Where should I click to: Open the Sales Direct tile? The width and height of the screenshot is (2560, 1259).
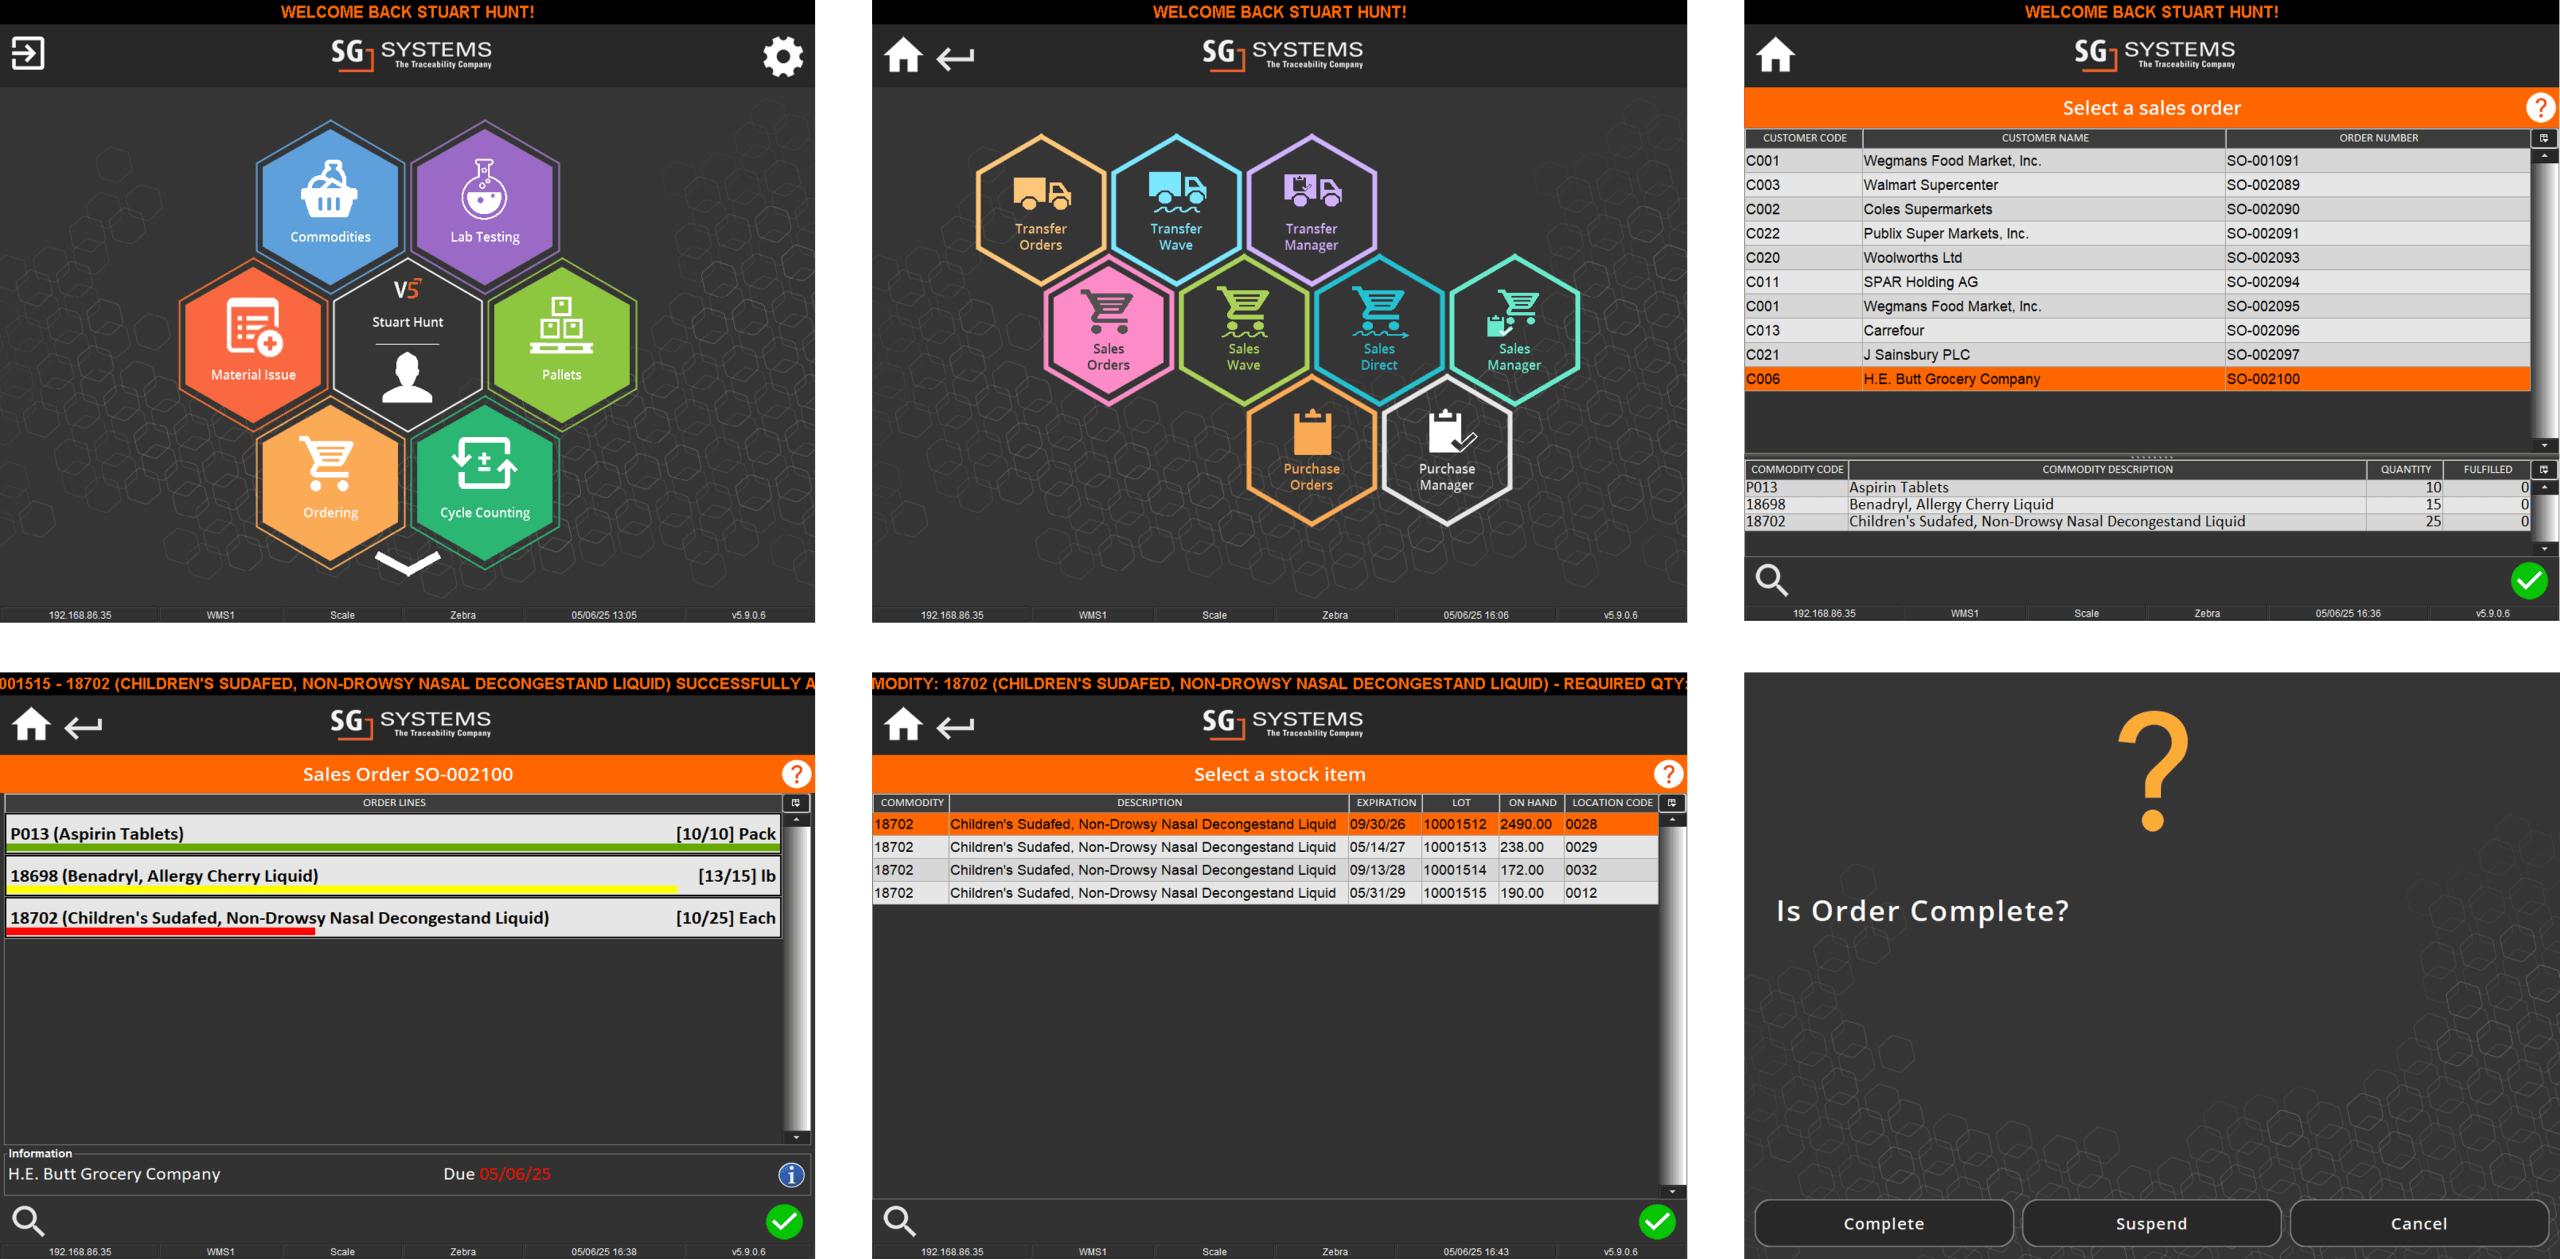click(1379, 329)
